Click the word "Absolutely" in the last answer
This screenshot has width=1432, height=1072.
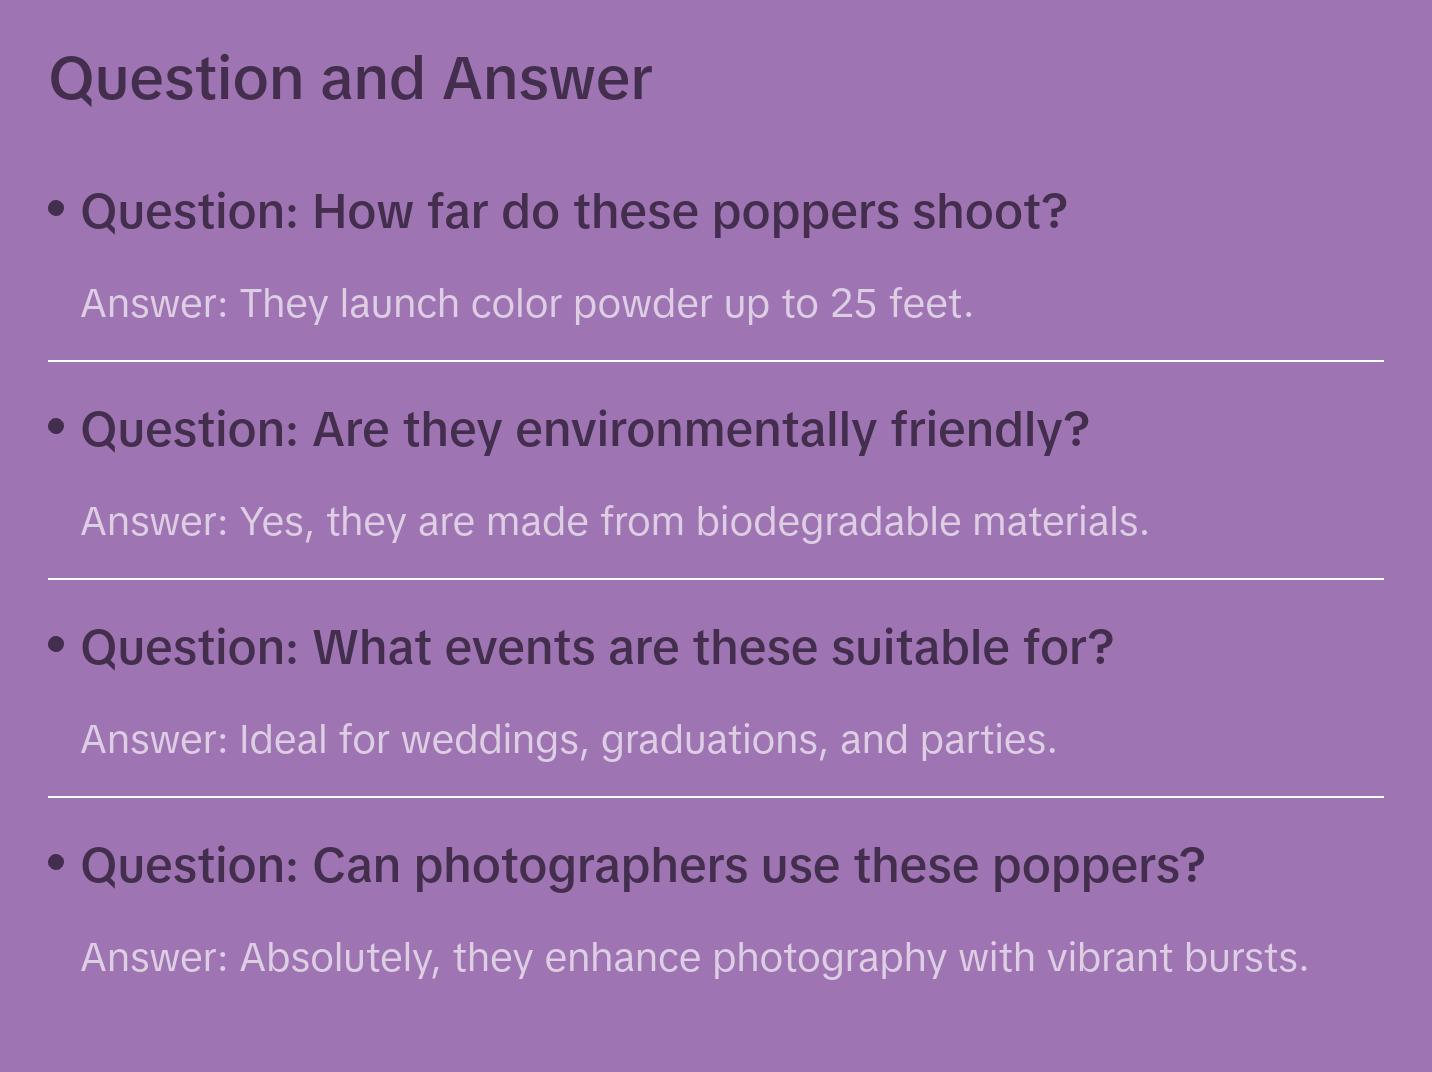340,958
